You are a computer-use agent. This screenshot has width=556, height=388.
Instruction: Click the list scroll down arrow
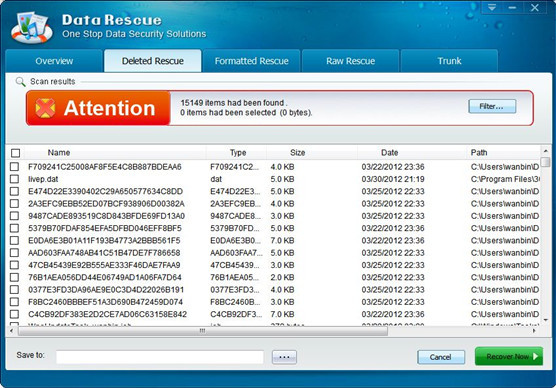(x=546, y=320)
